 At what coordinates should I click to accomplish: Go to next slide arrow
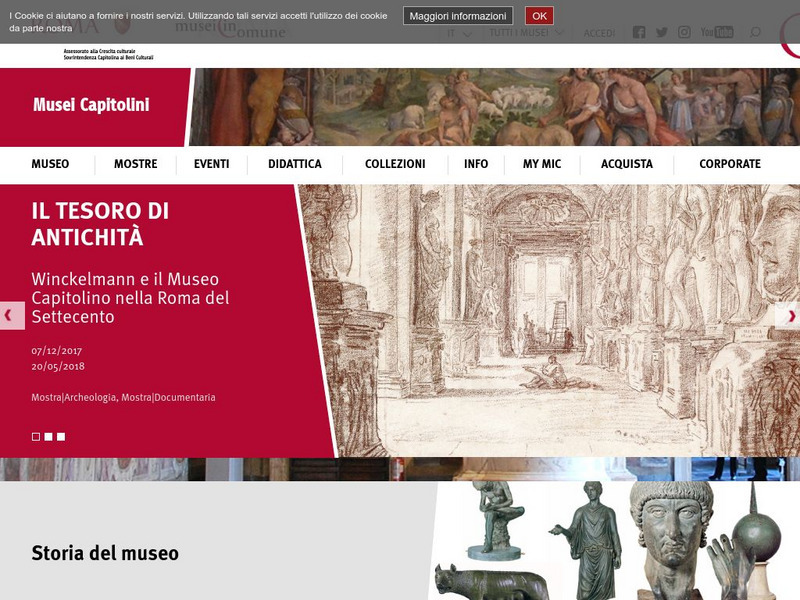pyautogui.click(x=788, y=316)
